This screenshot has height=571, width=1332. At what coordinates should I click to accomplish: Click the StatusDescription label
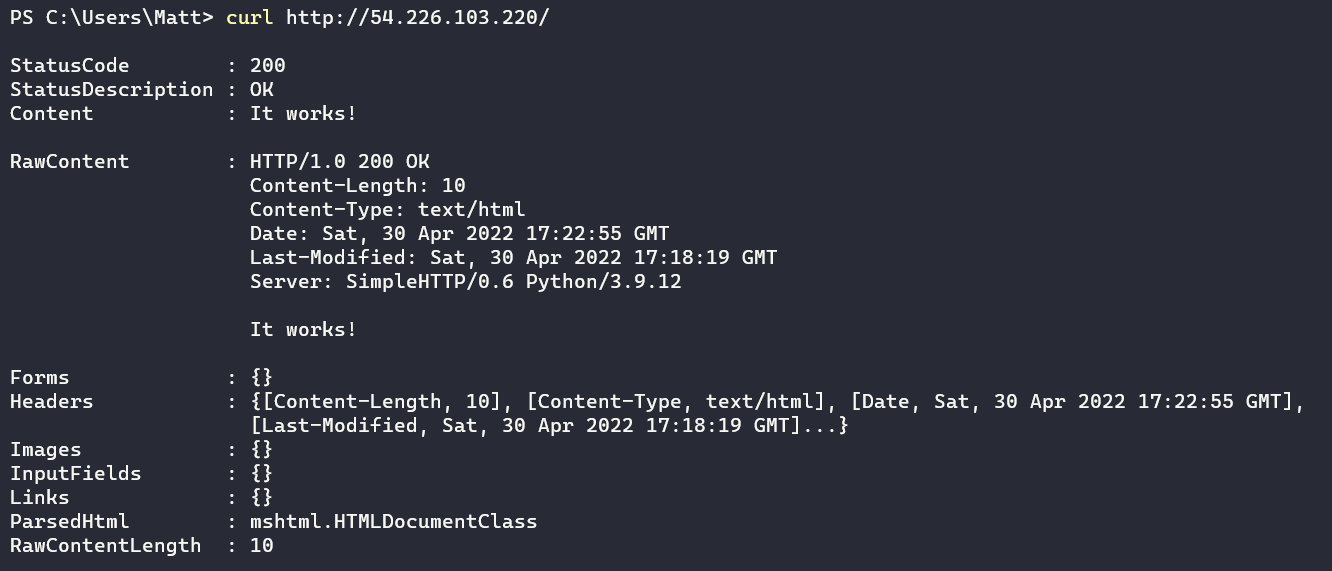click(x=111, y=90)
